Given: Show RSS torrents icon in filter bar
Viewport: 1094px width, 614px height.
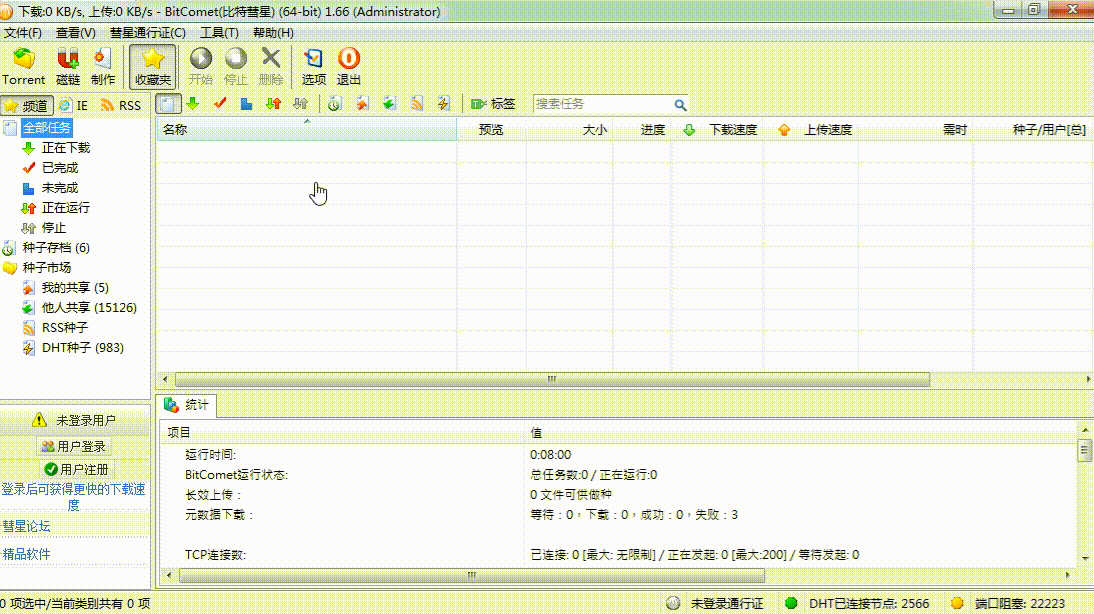Looking at the screenshot, I should (x=417, y=104).
